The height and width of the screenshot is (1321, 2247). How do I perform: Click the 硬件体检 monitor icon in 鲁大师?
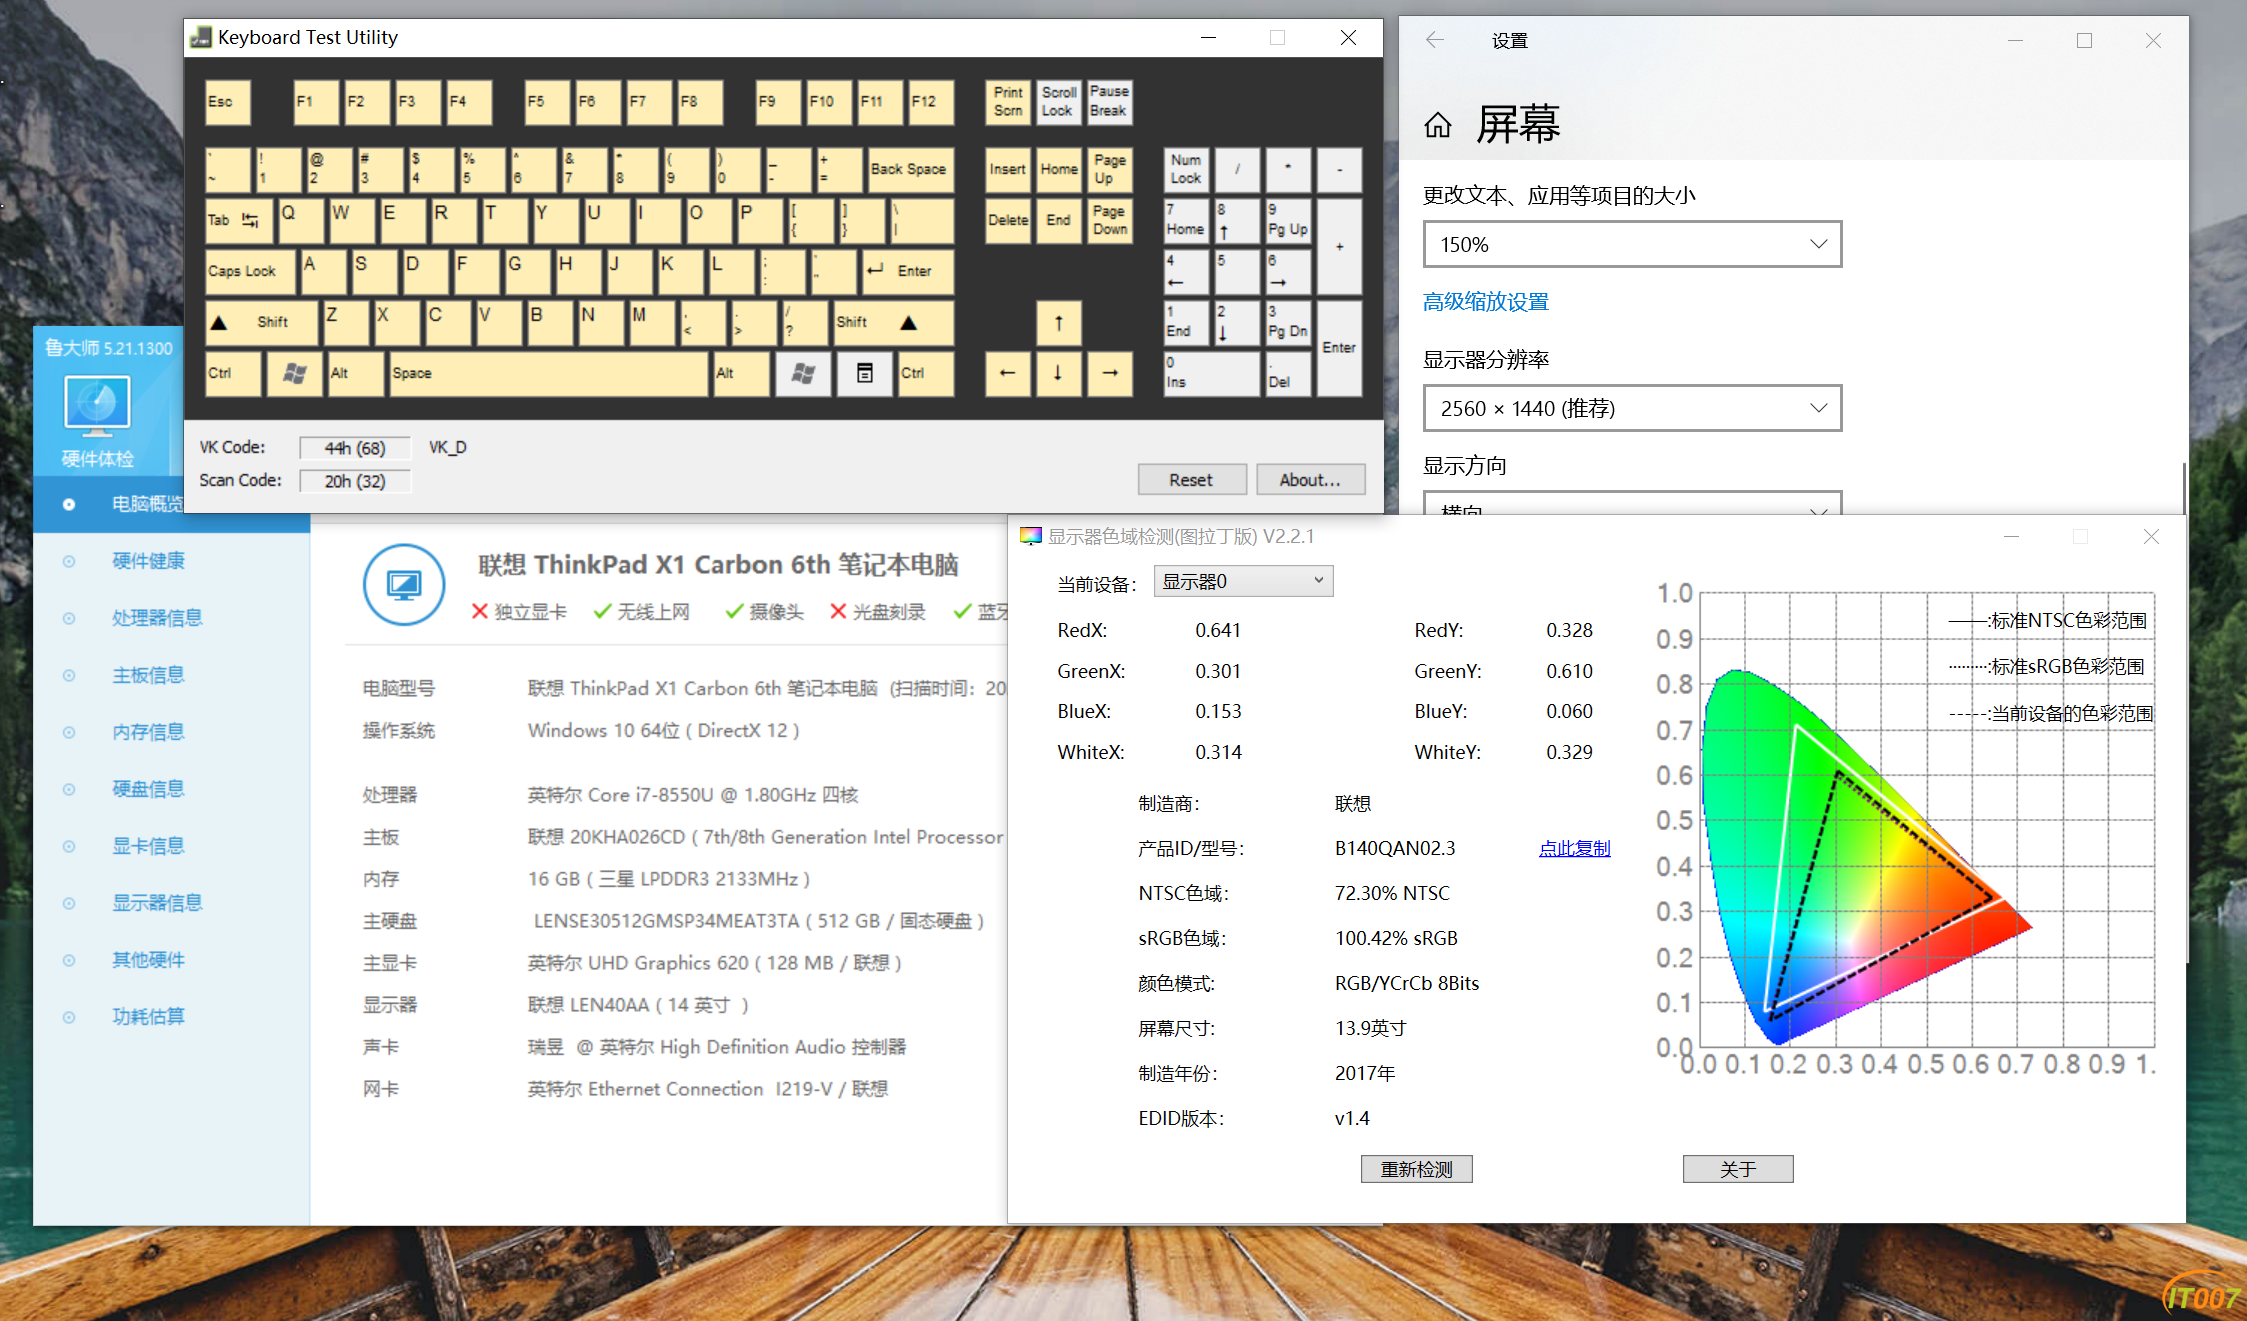pos(97,405)
